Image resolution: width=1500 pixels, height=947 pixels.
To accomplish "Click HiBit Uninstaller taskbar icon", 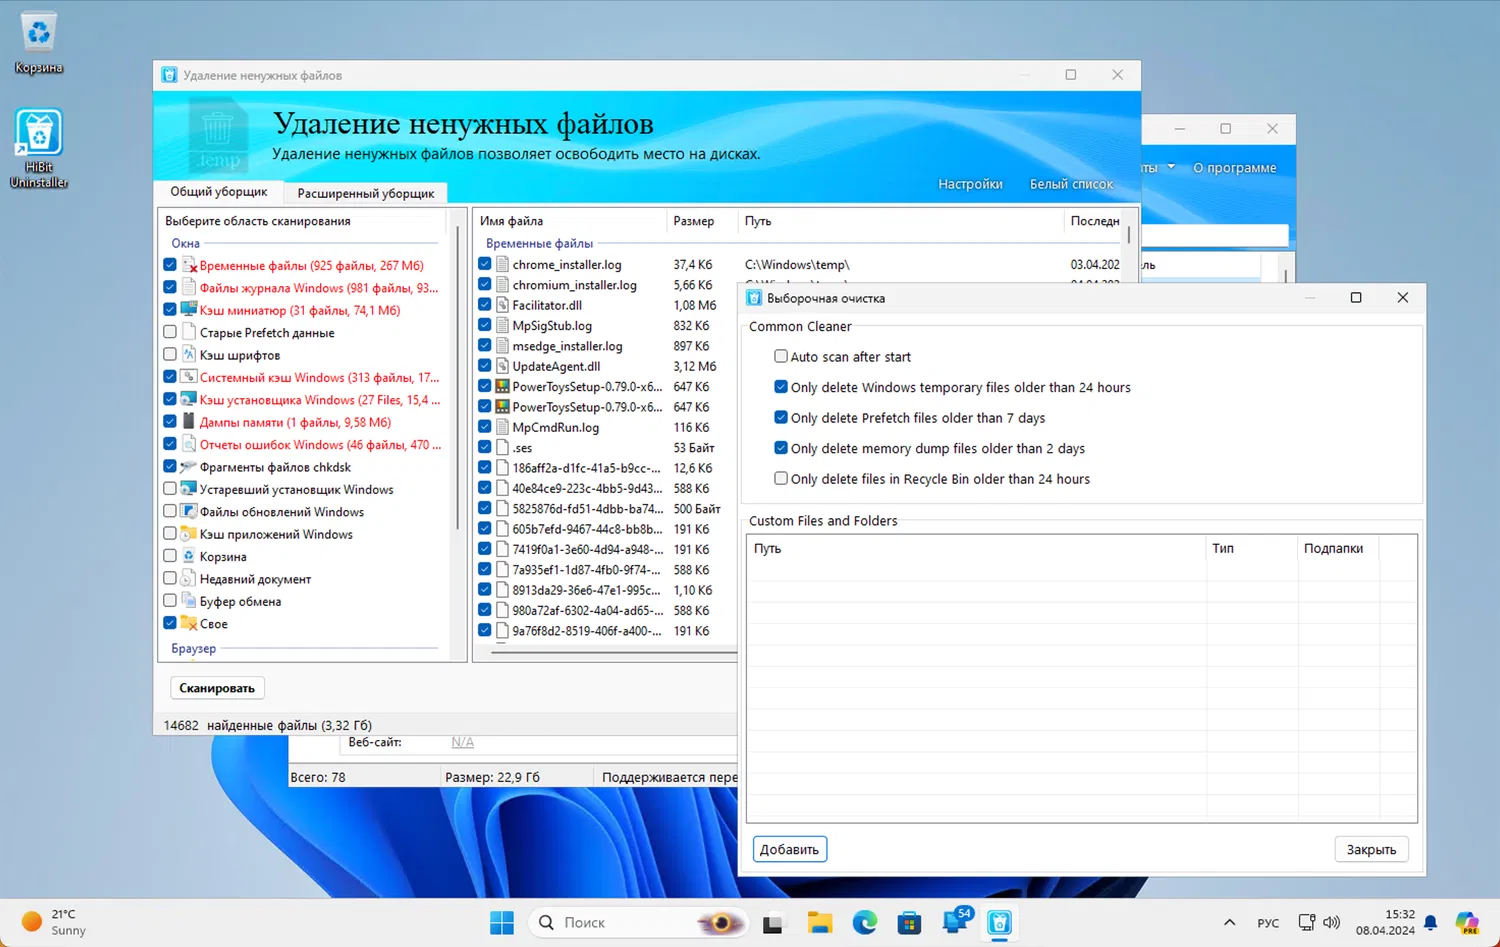I will (999, 923).
